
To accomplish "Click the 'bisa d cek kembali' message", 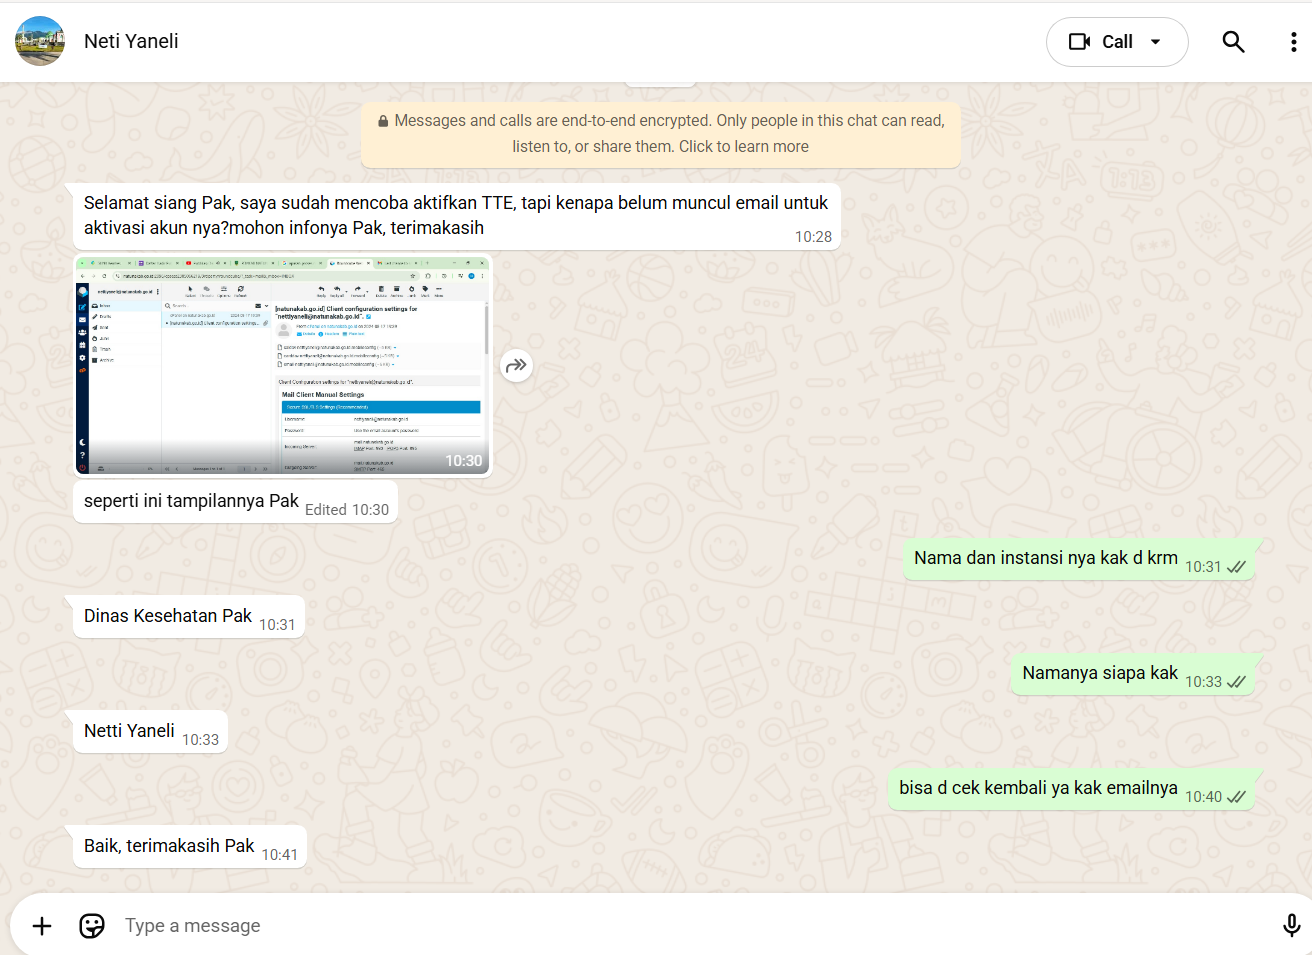I will (1038, 788).
